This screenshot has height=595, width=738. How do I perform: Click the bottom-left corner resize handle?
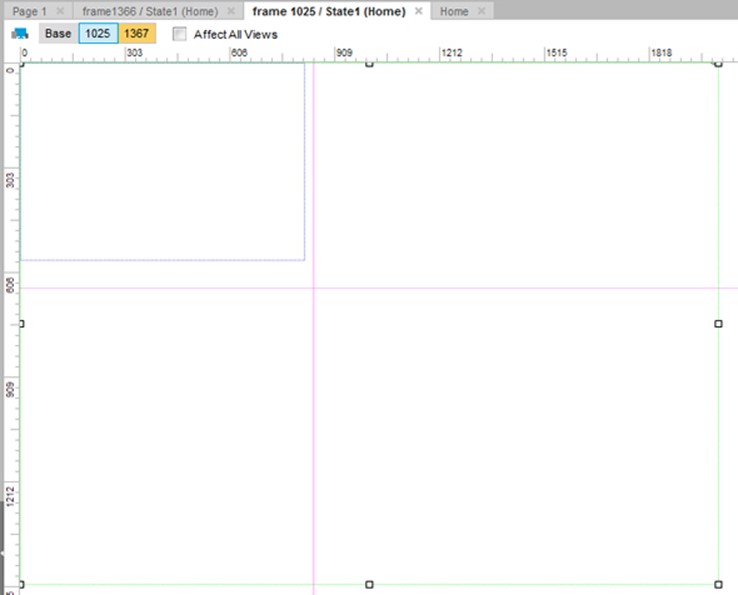point(21,585)
